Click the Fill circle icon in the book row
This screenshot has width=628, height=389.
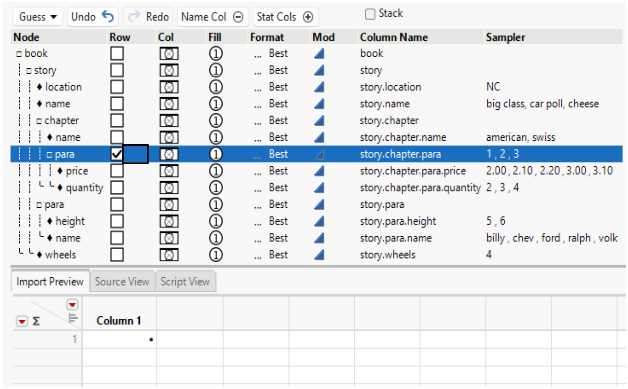[215, 53]
